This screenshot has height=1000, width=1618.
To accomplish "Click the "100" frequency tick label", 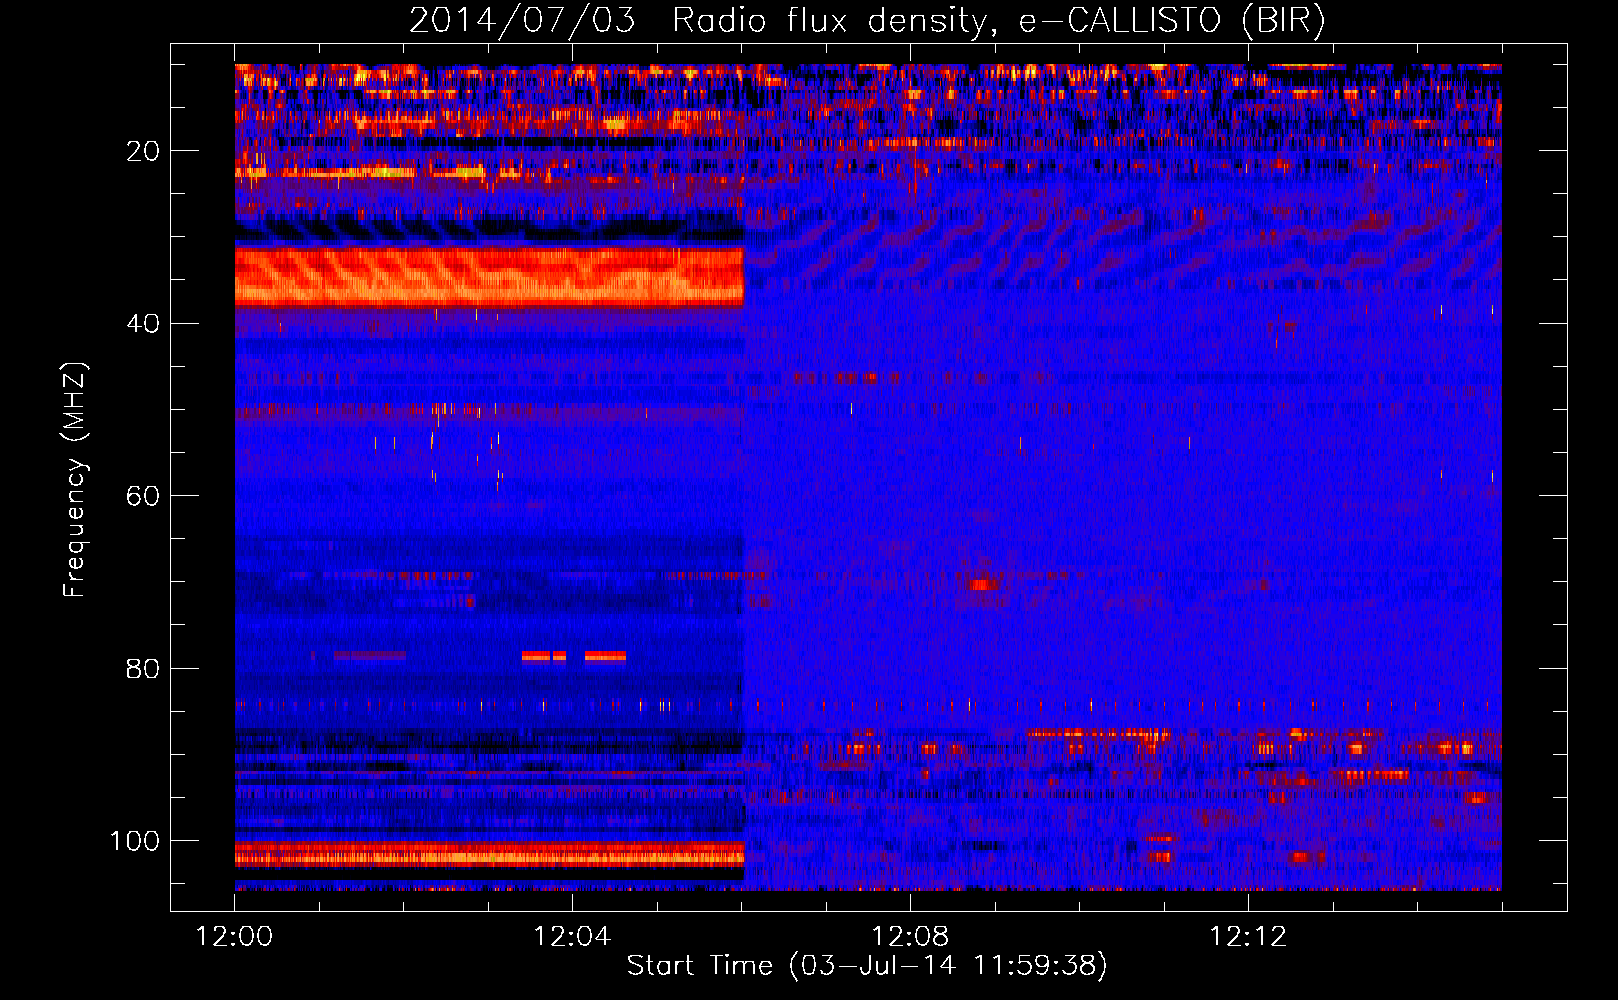I will 135,841.
